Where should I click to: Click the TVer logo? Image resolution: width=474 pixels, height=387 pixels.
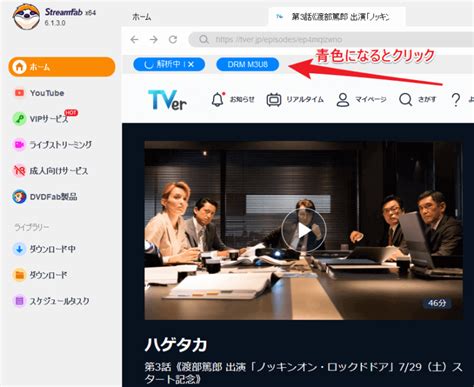(167, 100)
